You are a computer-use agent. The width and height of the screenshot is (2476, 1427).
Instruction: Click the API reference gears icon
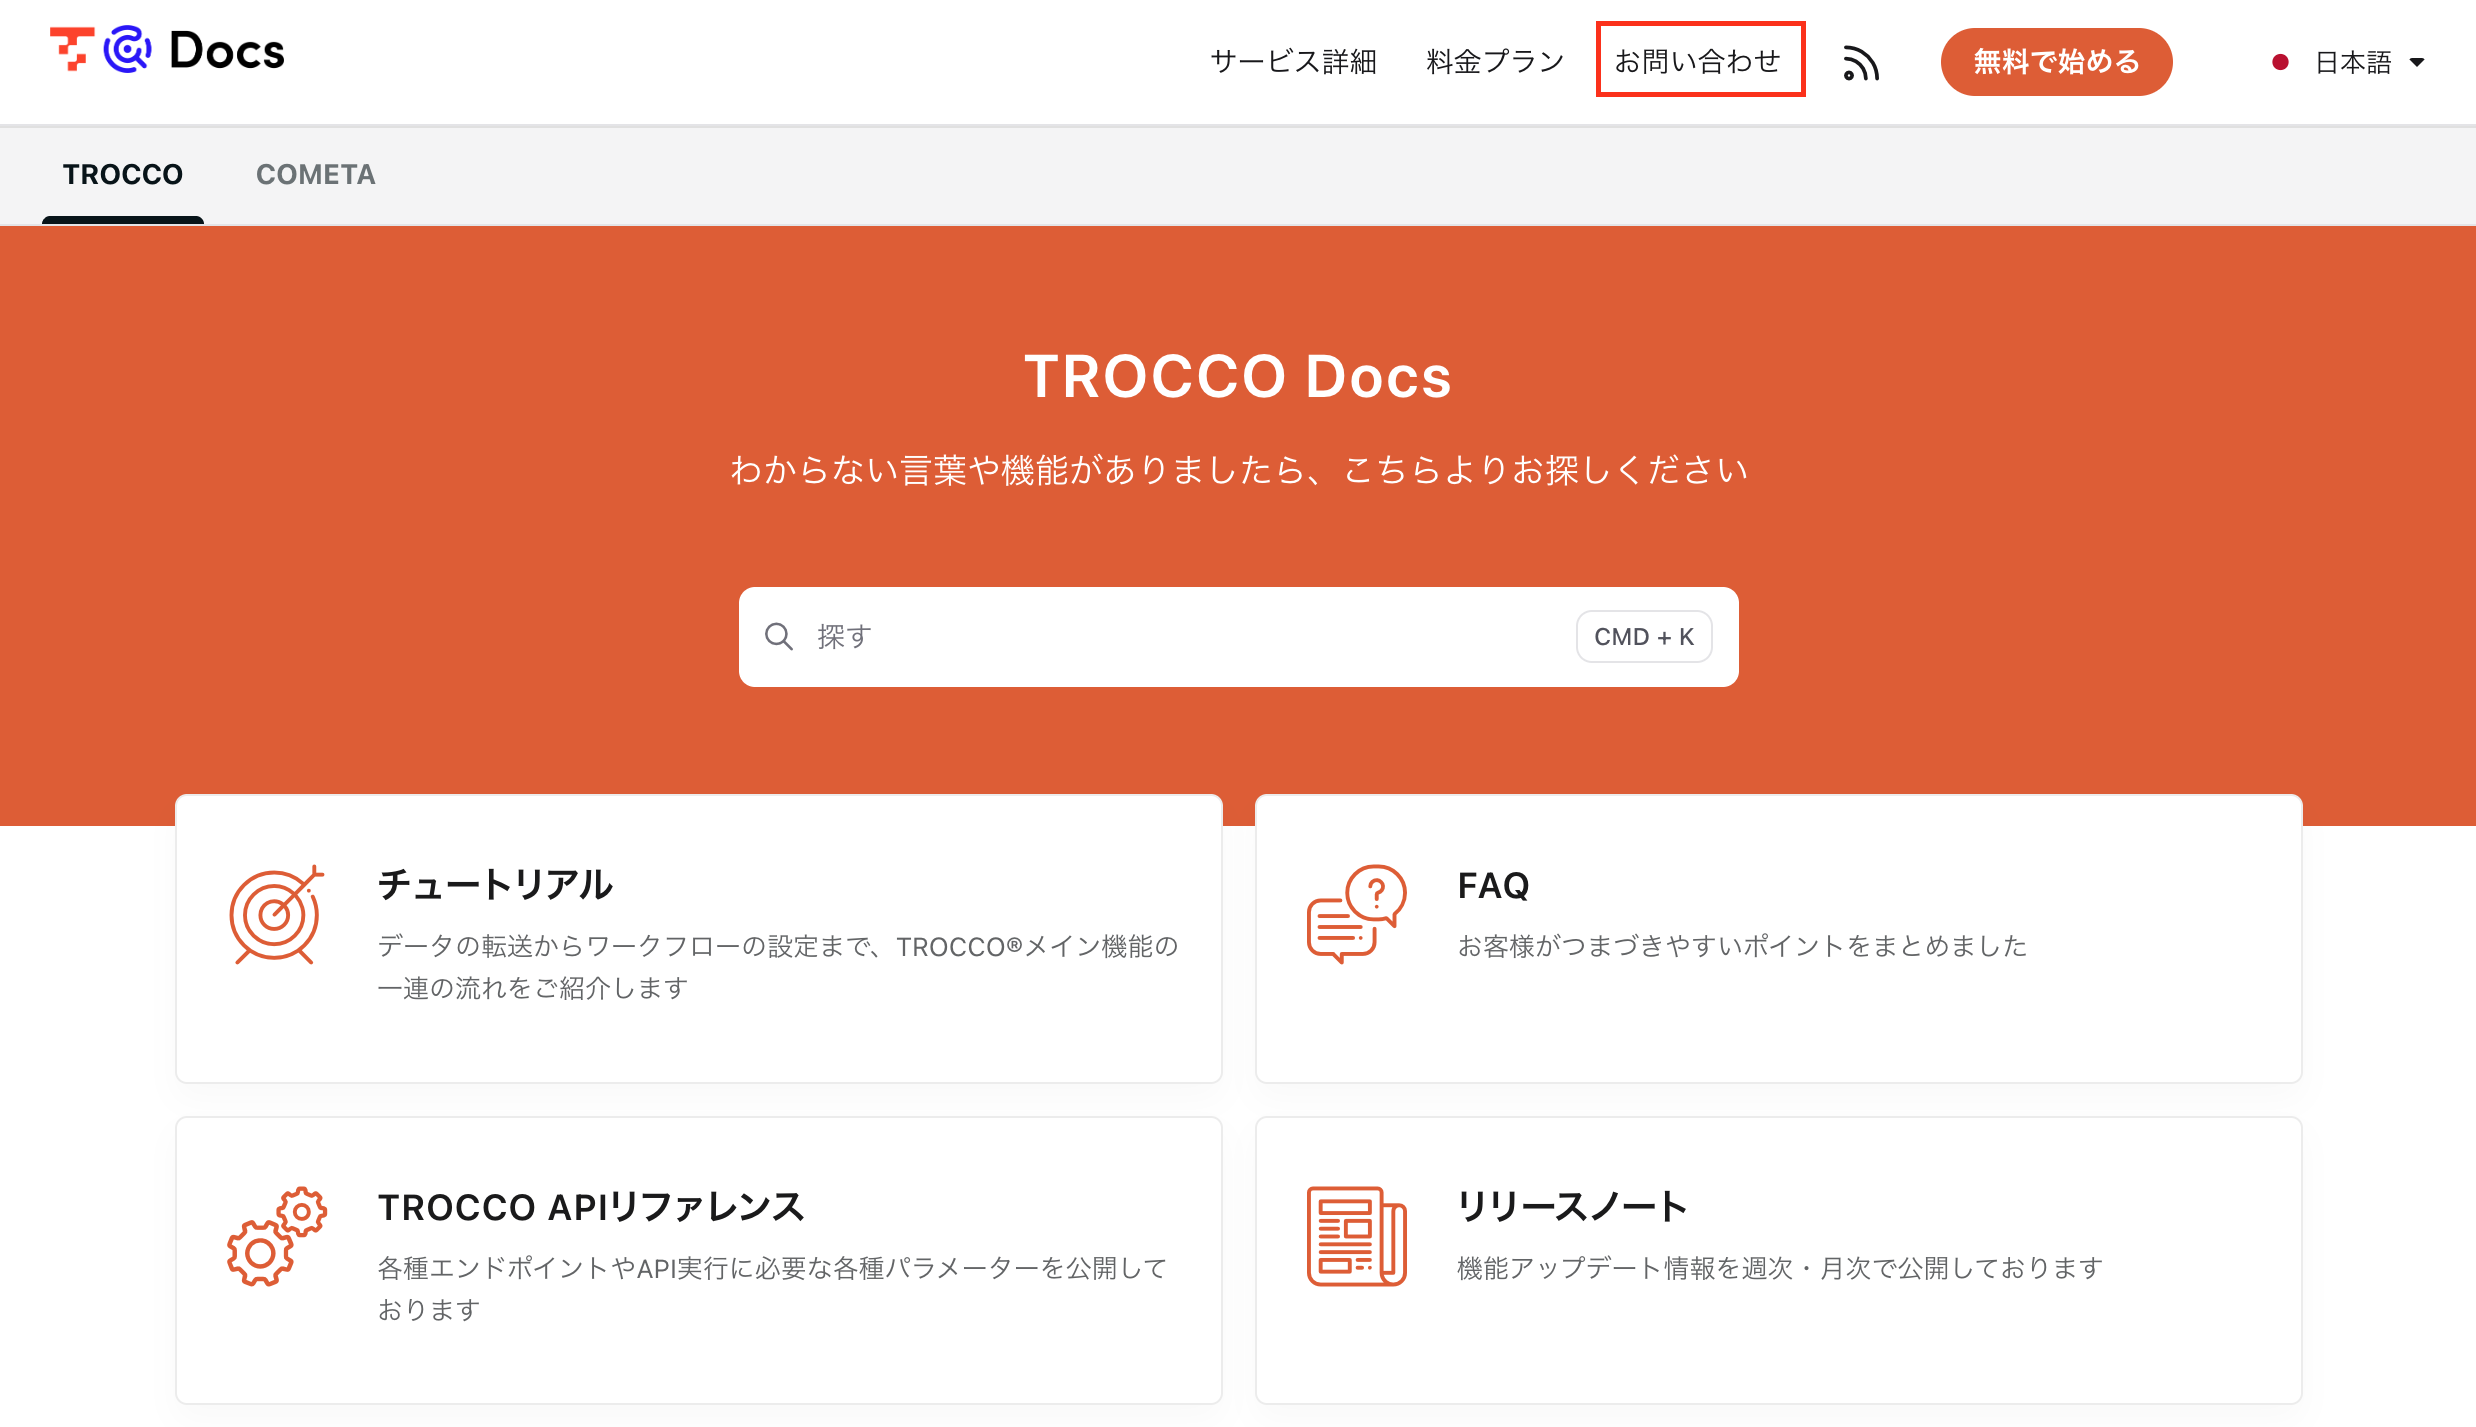(x=277, y=1237)
